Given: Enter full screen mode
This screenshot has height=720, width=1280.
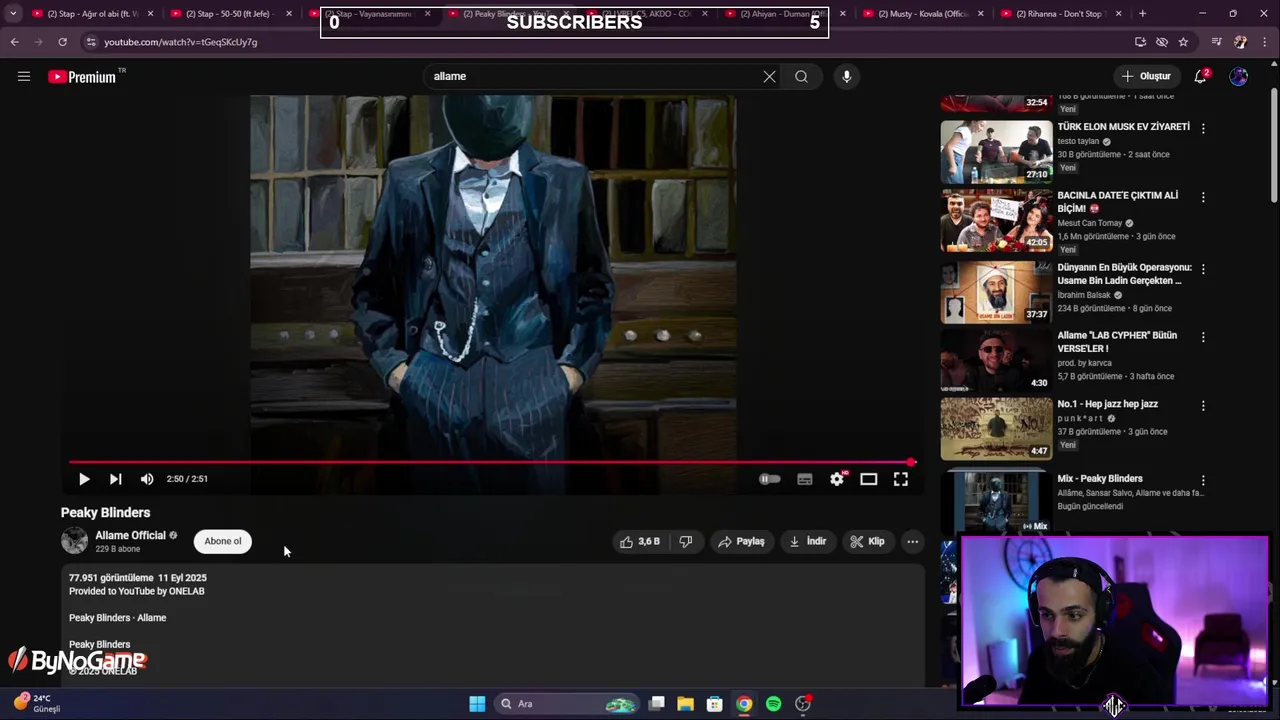Looking at the screenshot, I should pyautogui.click(x=901, y=479).
